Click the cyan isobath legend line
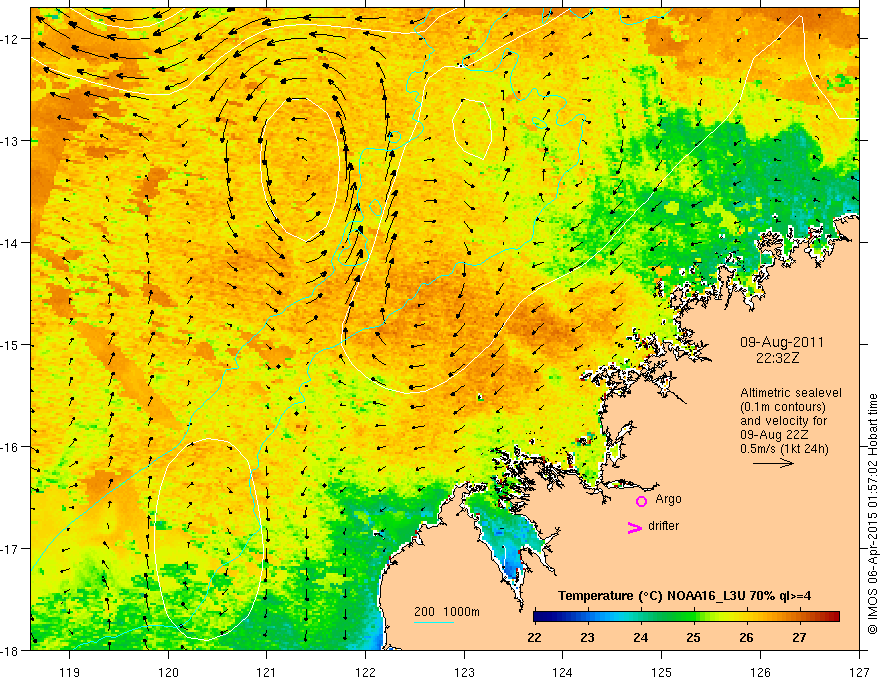This screenshot has width=880, height=680. point(434,622)
